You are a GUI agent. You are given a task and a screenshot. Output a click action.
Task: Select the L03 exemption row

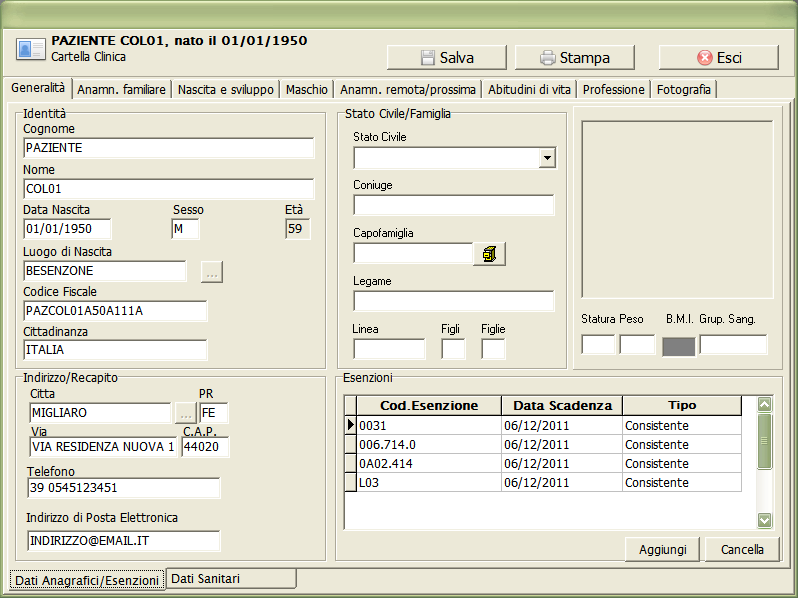pyautogui.click(x=429, y=483)
